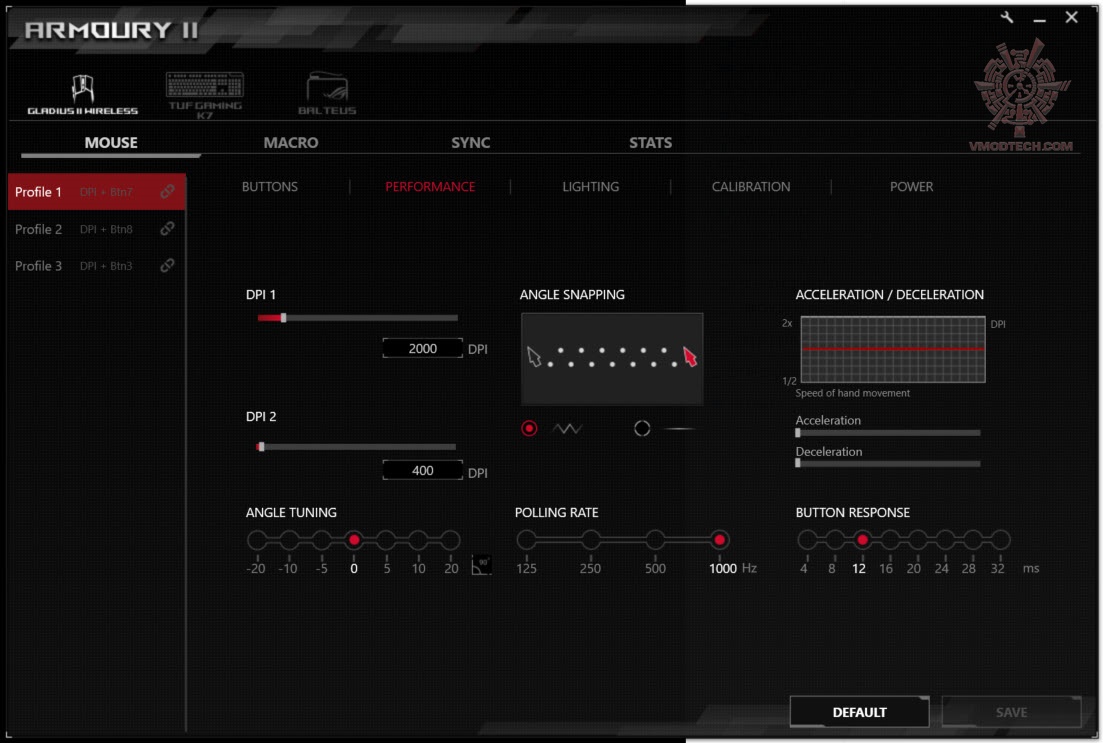
Task: Select Profile 3 in the sidebar
Action: (97, 265)
